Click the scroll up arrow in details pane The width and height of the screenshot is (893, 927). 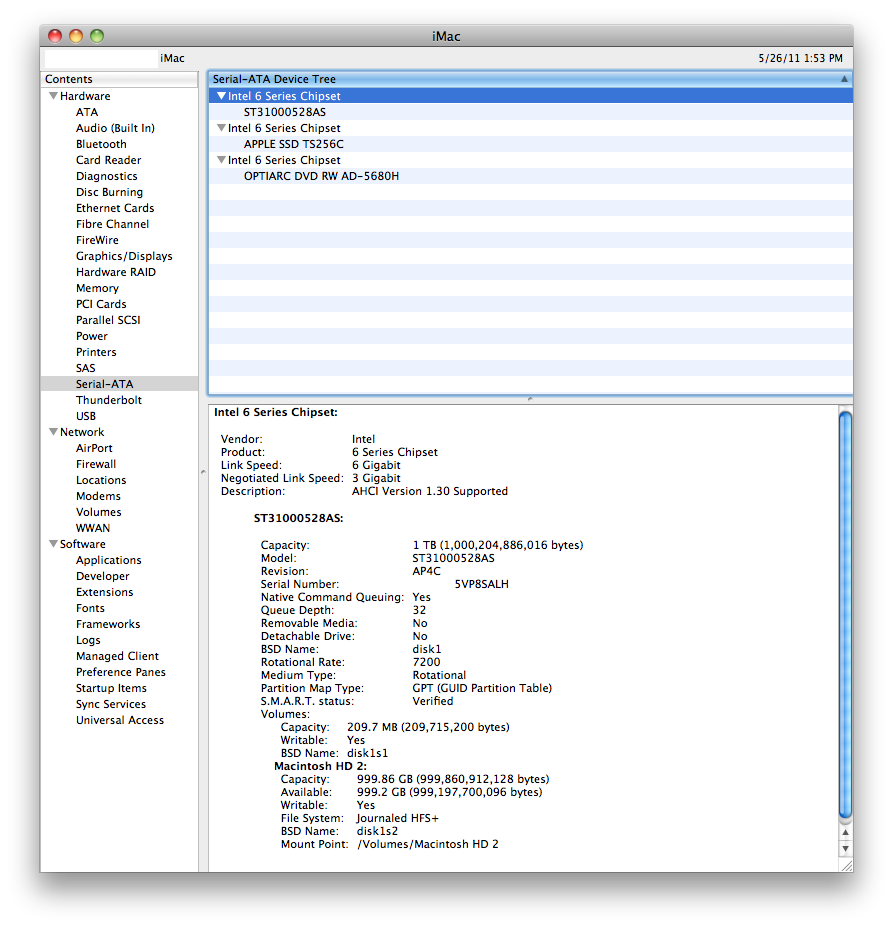pyautogui.click(x=846, y=832)
